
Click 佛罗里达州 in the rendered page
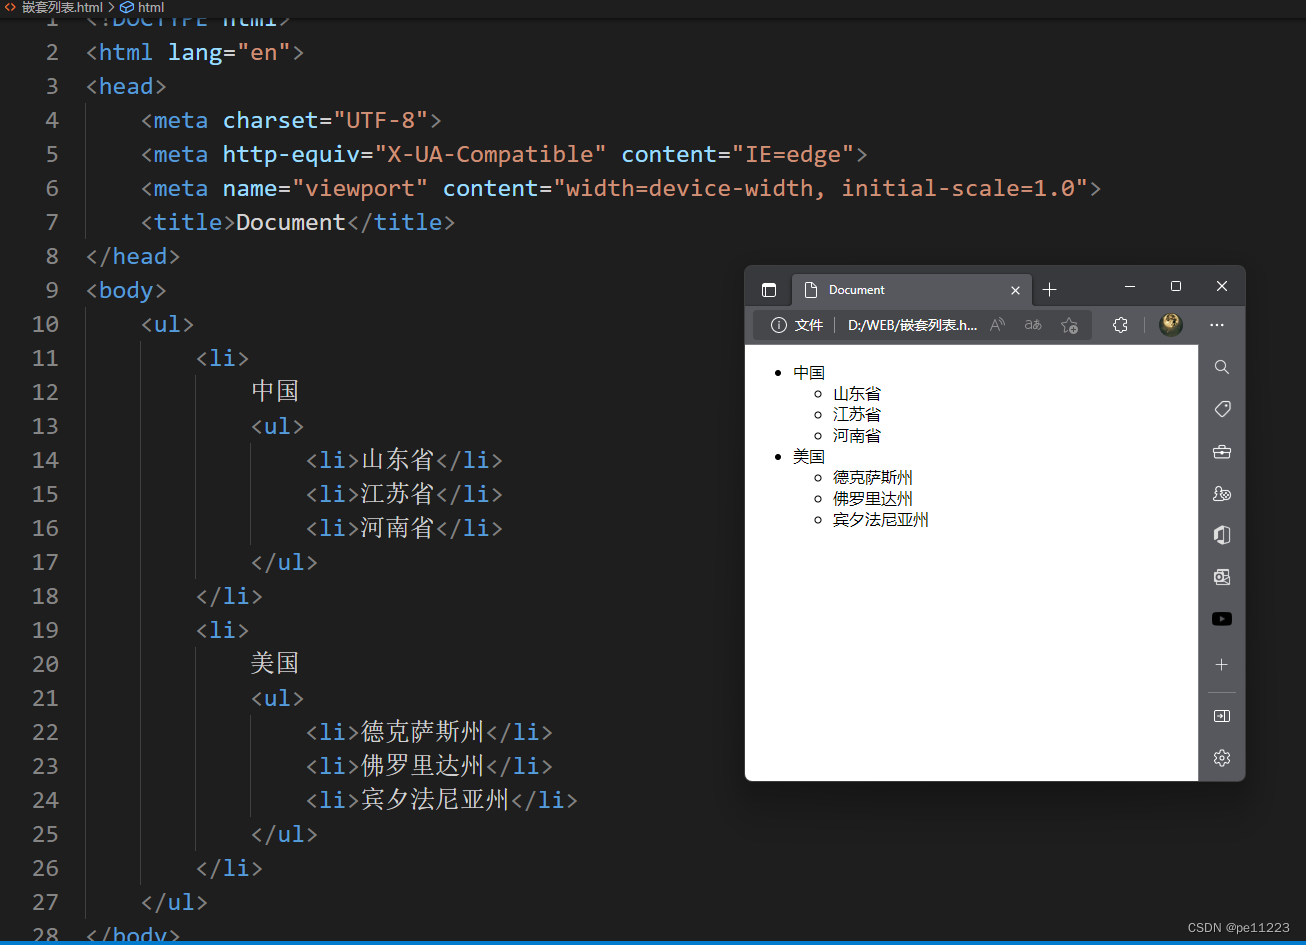873,499
